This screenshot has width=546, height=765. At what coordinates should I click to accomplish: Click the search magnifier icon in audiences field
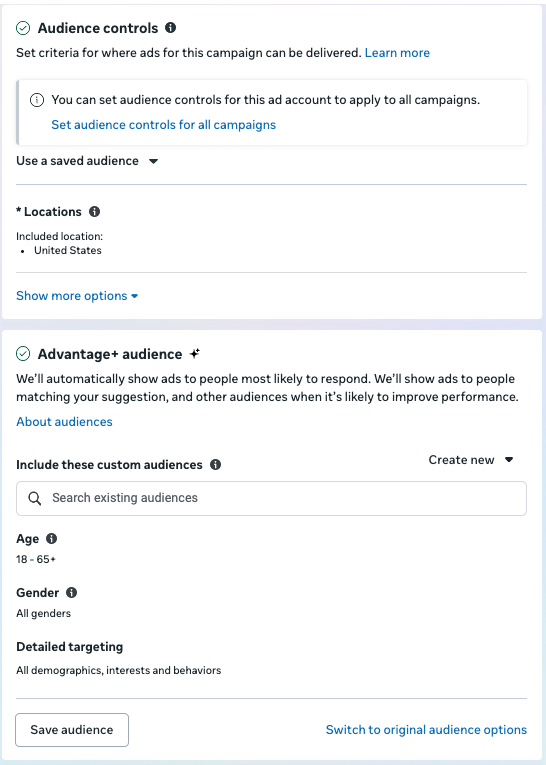[x=35, y=498]
